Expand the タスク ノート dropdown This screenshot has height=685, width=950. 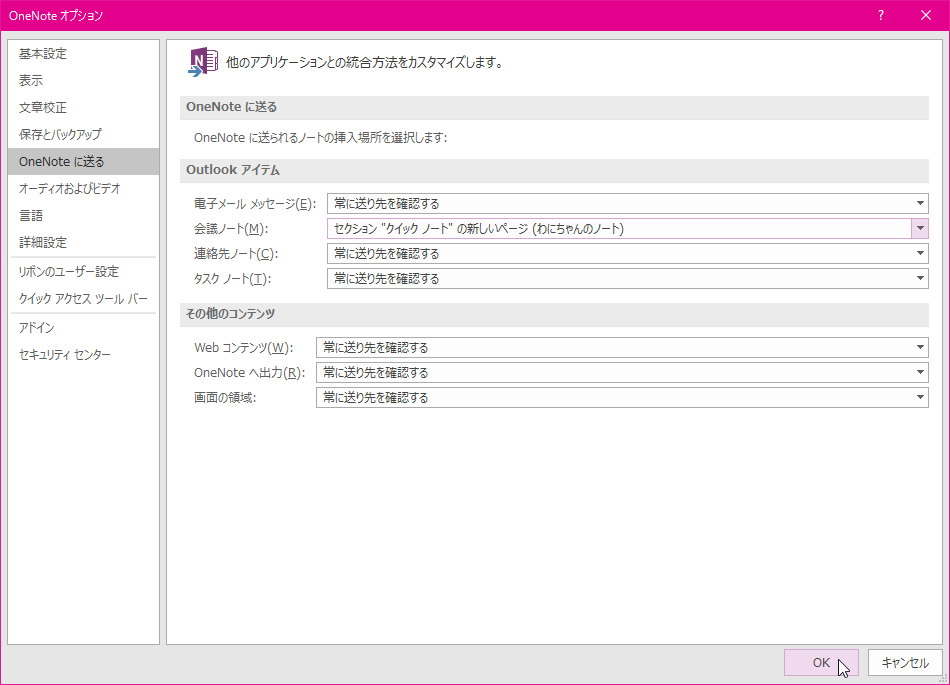(627, 278)
